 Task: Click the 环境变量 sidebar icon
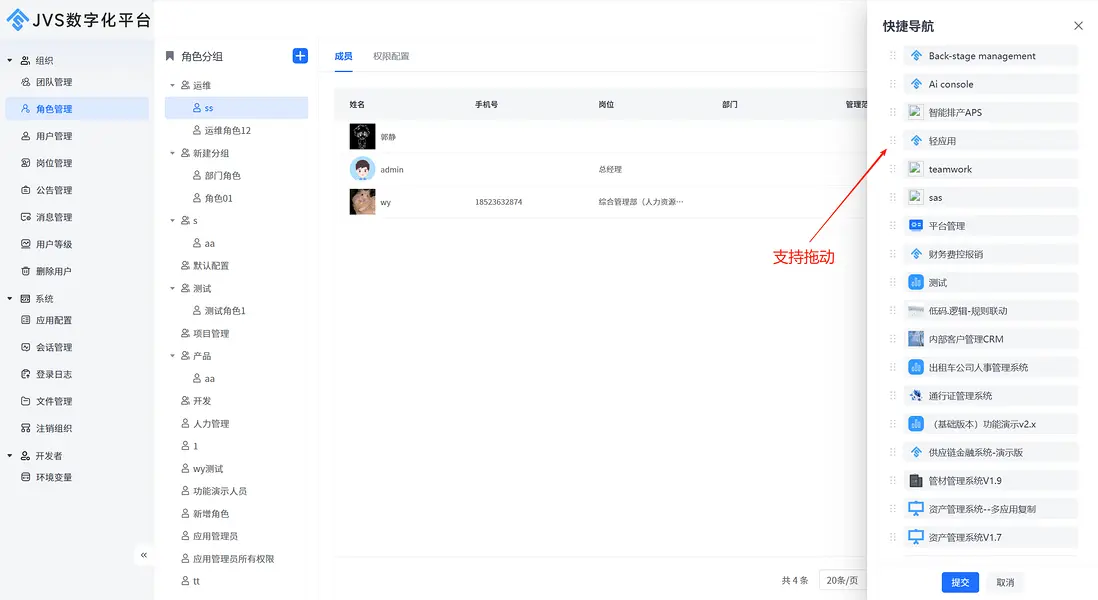(x=26, y=477)
